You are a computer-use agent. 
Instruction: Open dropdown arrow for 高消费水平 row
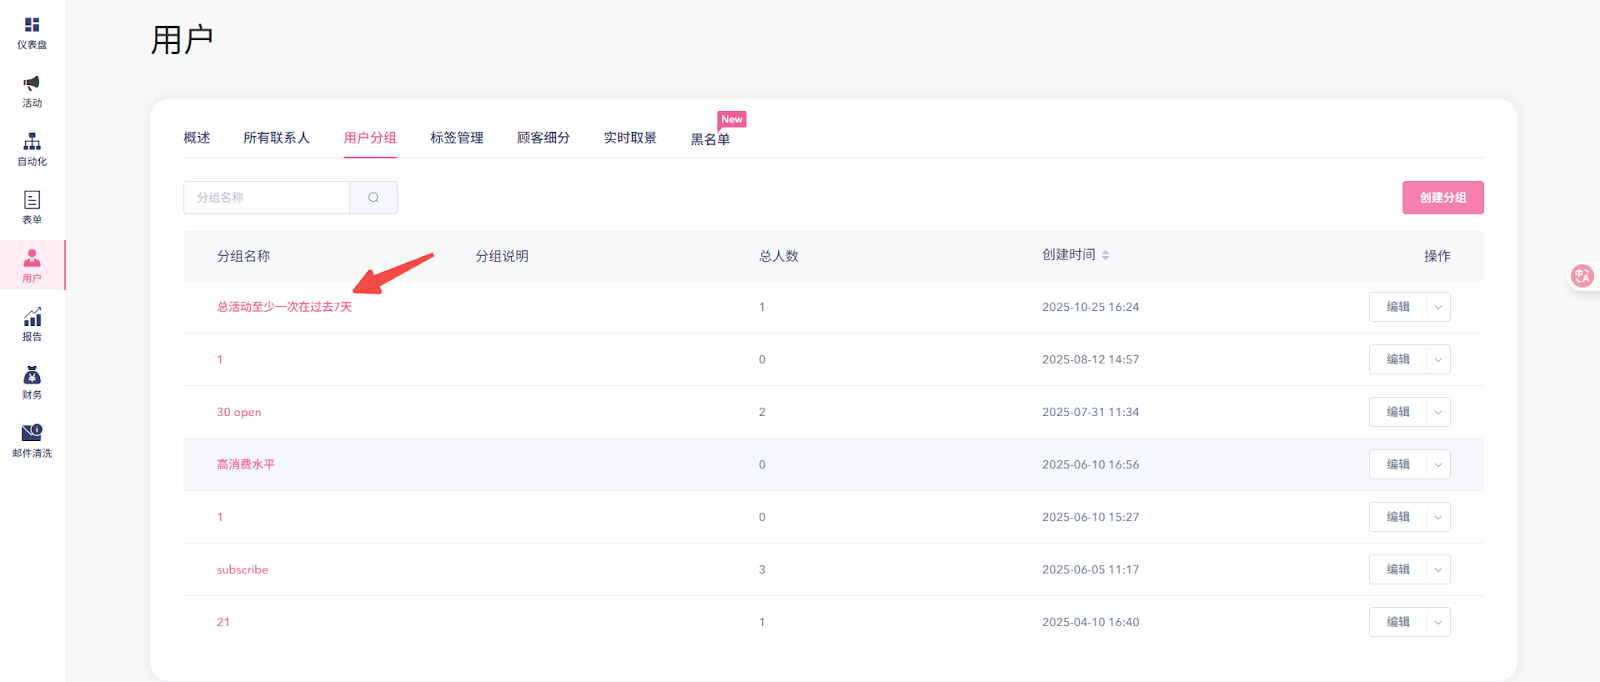(x=1438, y=465)
